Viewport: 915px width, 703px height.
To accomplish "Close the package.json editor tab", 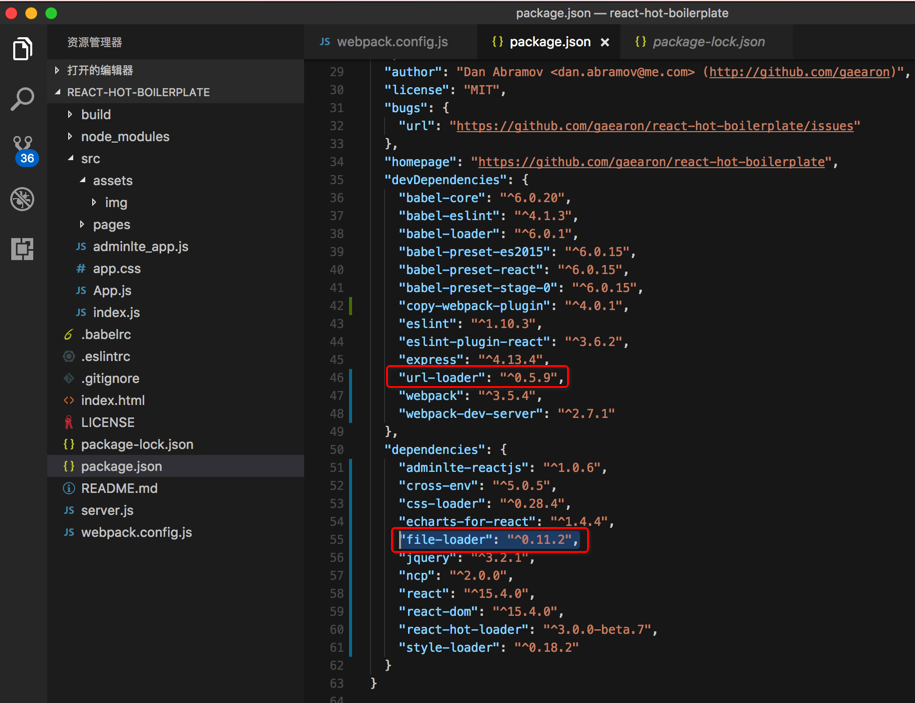I will [x=605, y=42].
